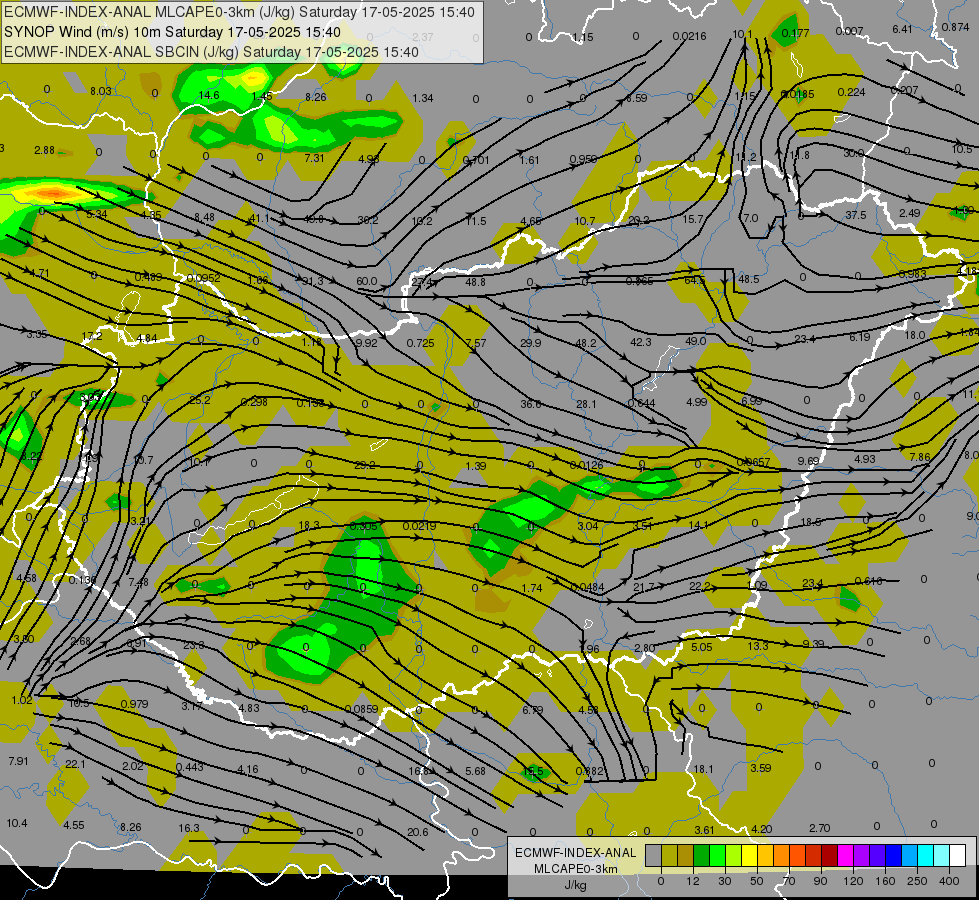Click the map value '3.59'
The width and height of the screenshot is (979, 900).
(x=760, y=768)
